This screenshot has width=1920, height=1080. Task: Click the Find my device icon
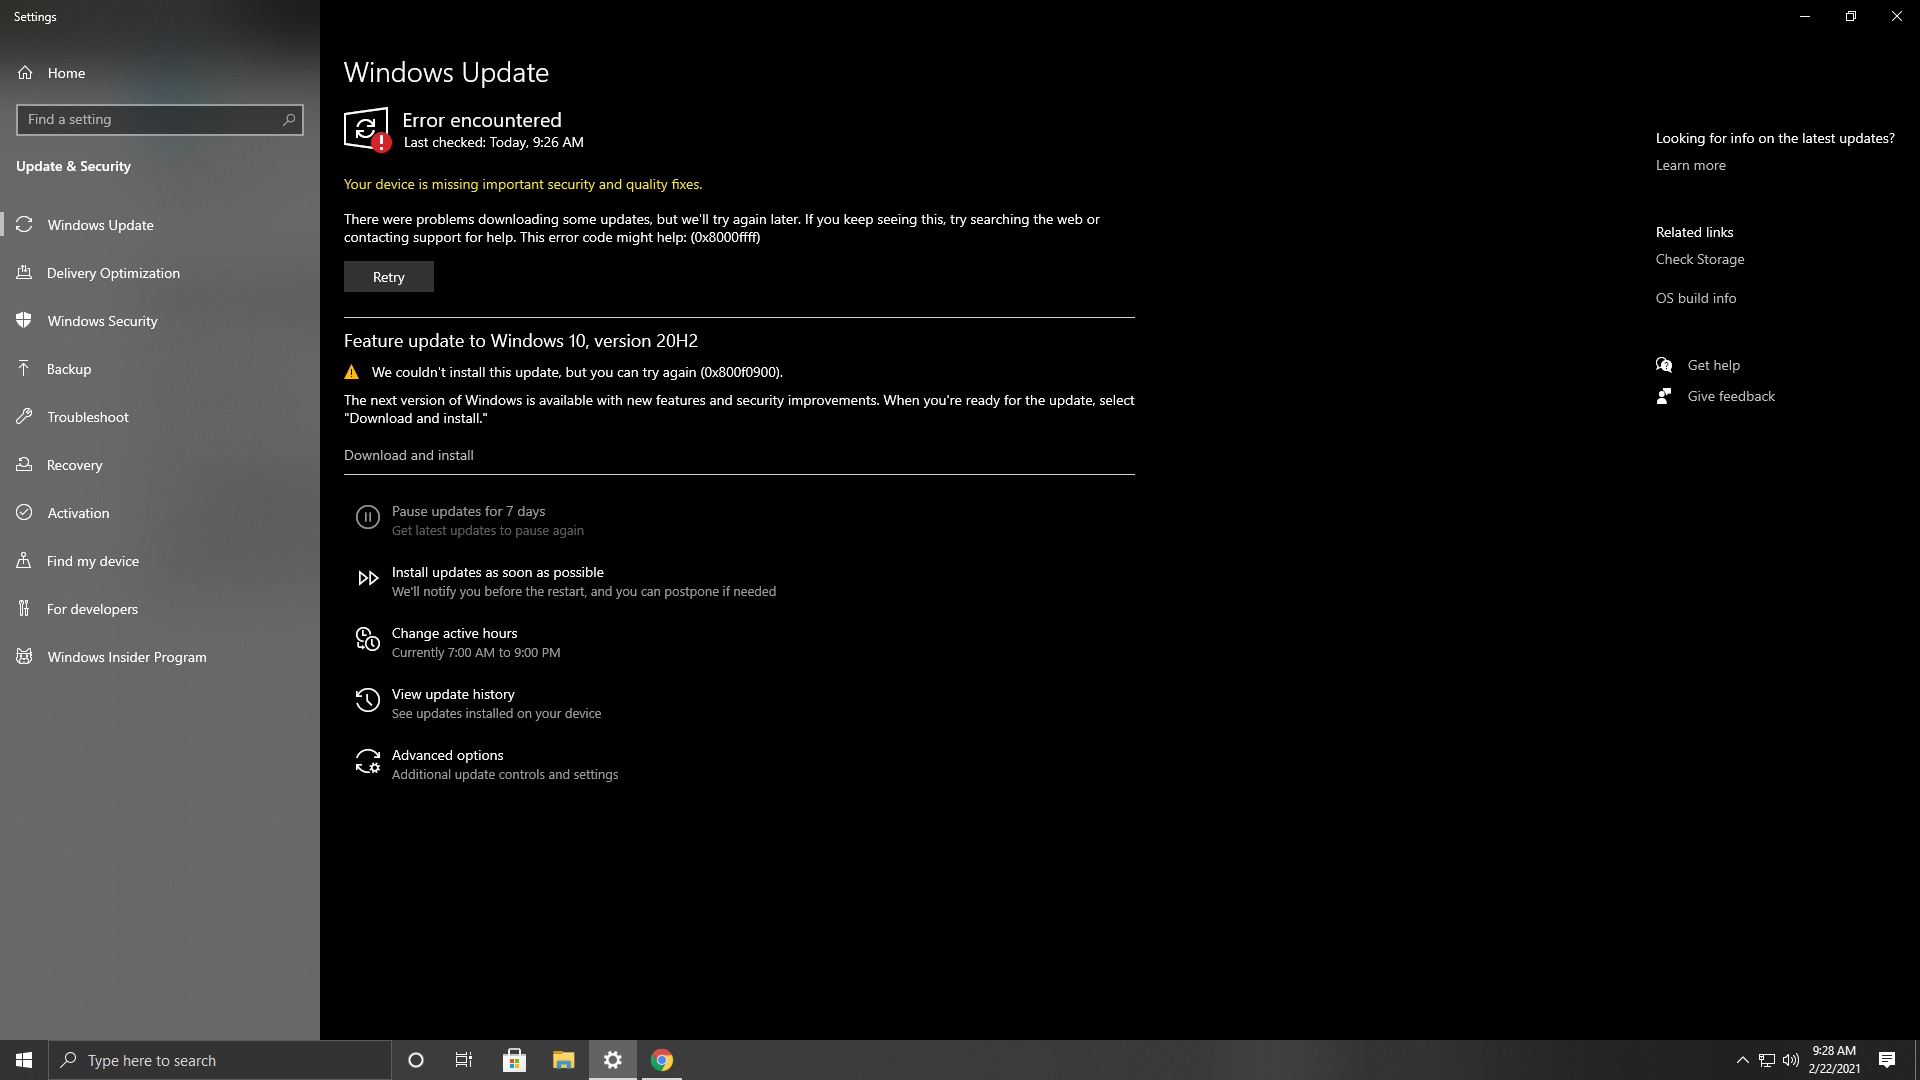(24, 560)
